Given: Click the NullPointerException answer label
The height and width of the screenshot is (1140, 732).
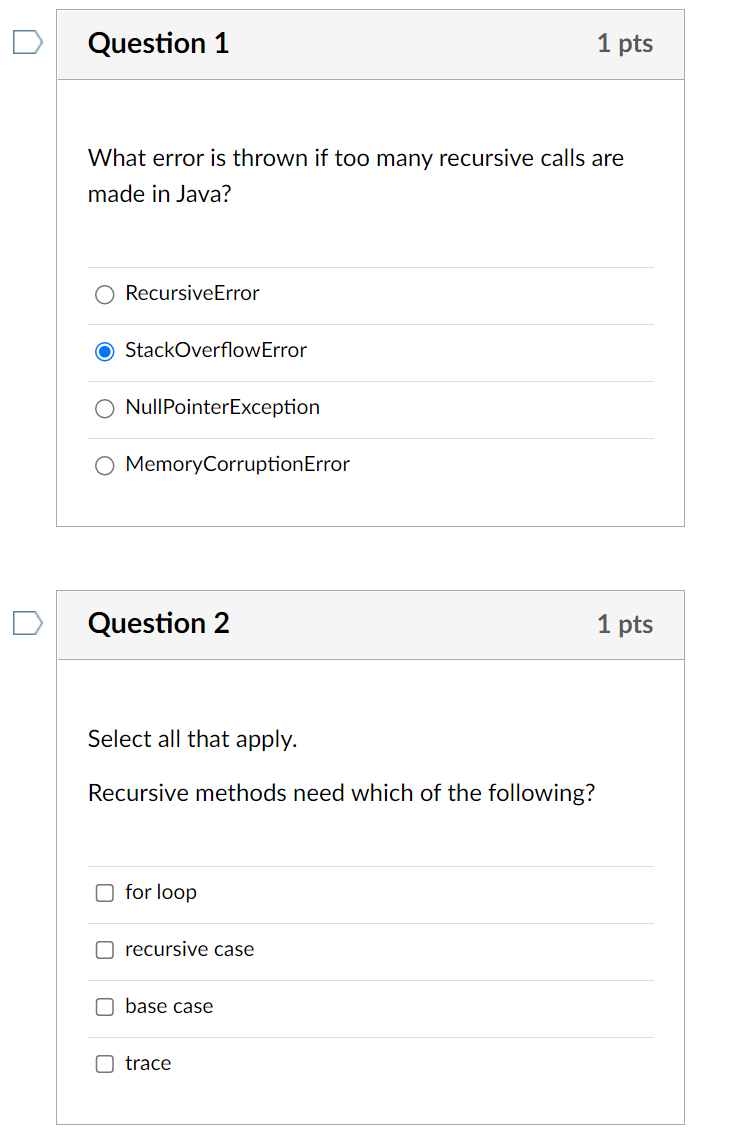Looking at the screenshot, I should click(222, 407).
